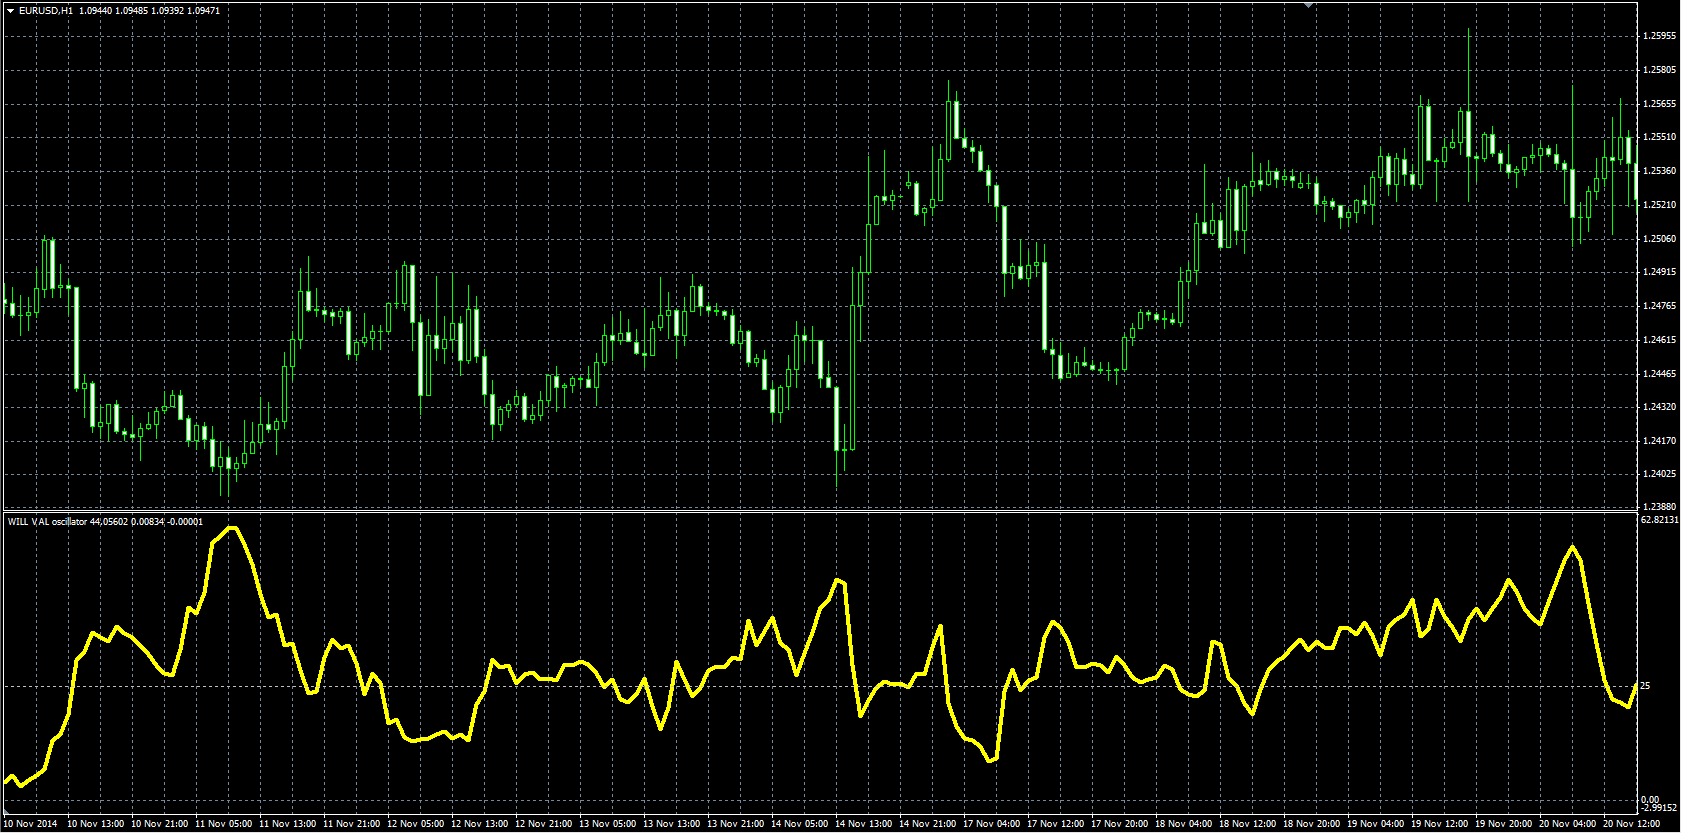The width and height of the screenshot is (1682, 834).
Task: Click the 62.82131 oscillator scale maximum
Action: (x=1660, y=520)
